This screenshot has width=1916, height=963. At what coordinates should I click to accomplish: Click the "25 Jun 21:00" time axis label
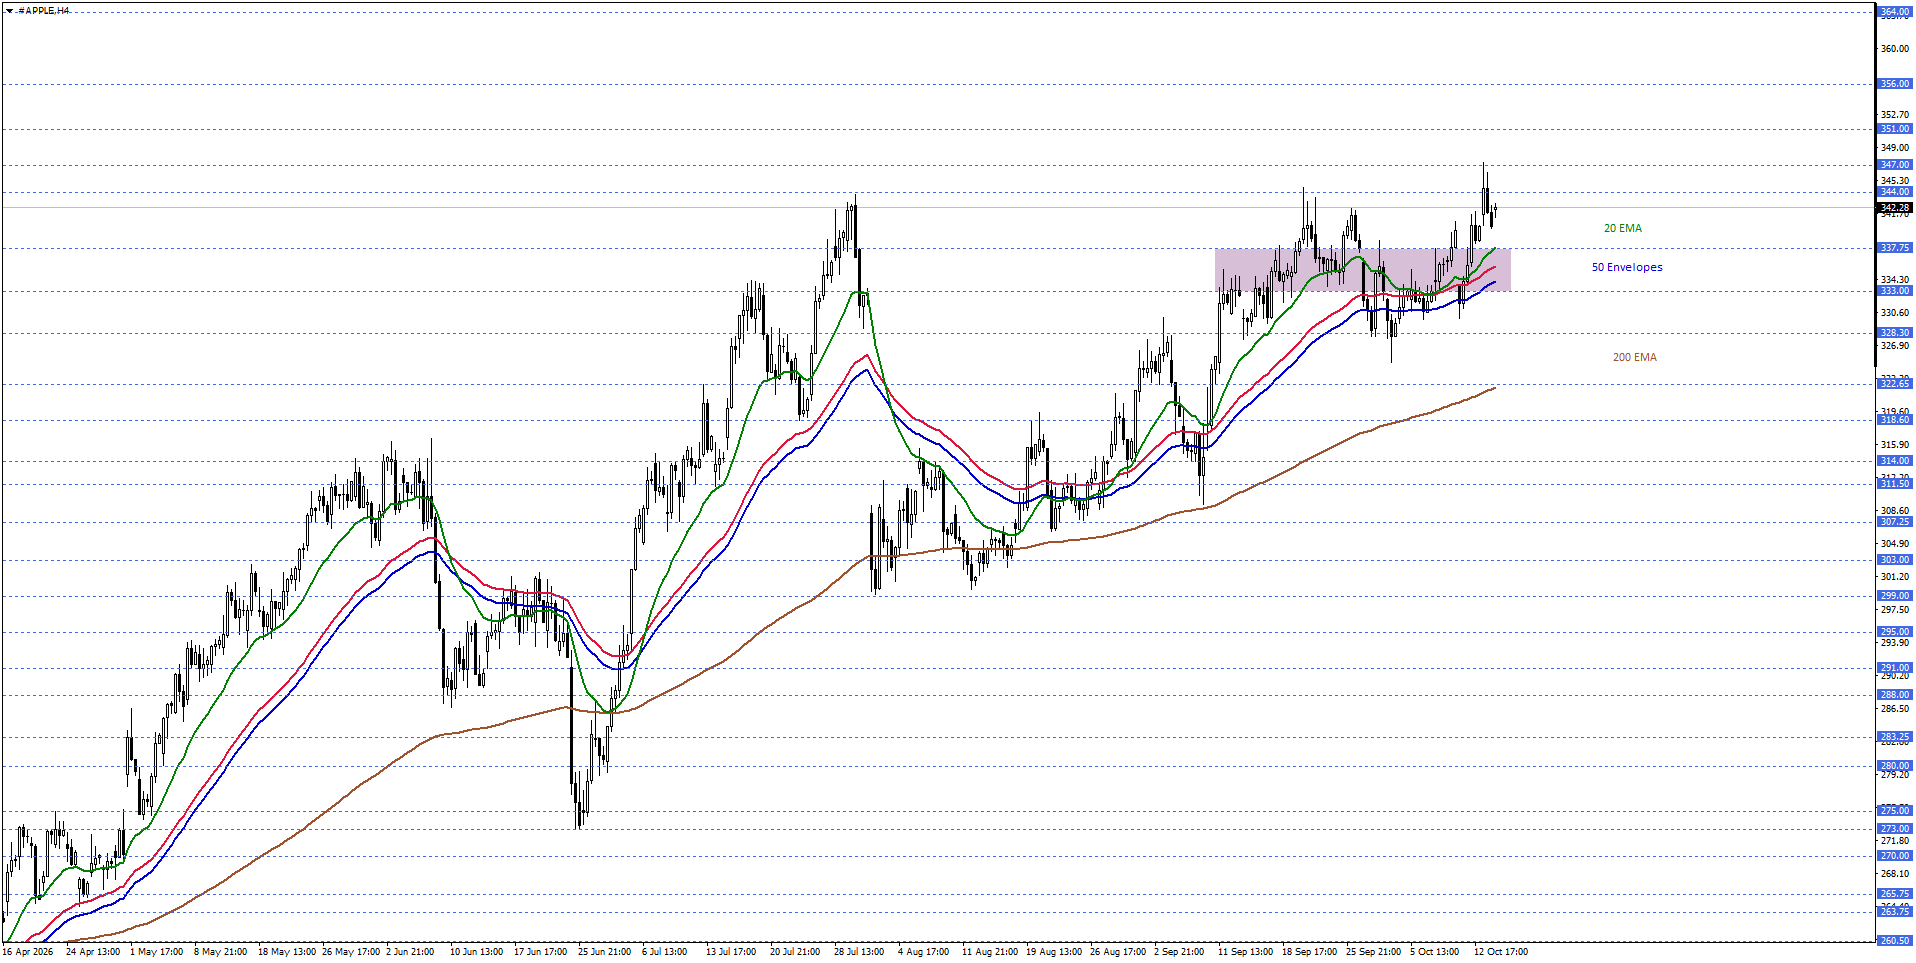pyautogui.click(x=604, y=952)
